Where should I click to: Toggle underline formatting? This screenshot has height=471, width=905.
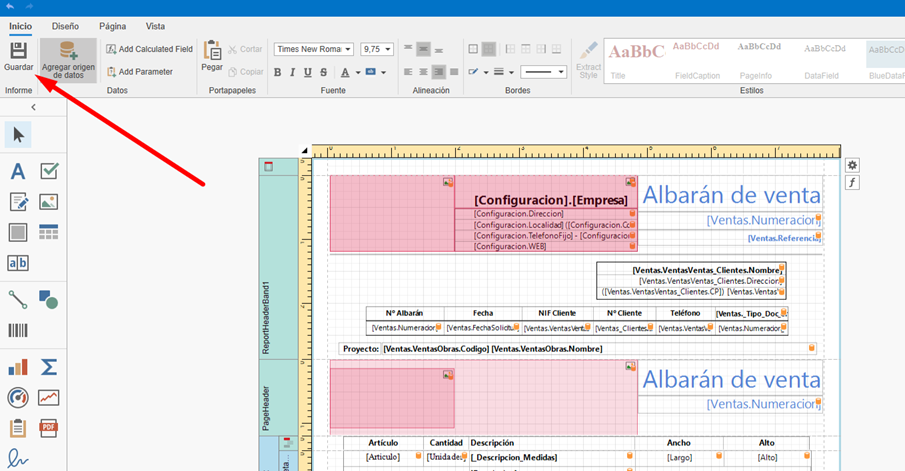308,72
